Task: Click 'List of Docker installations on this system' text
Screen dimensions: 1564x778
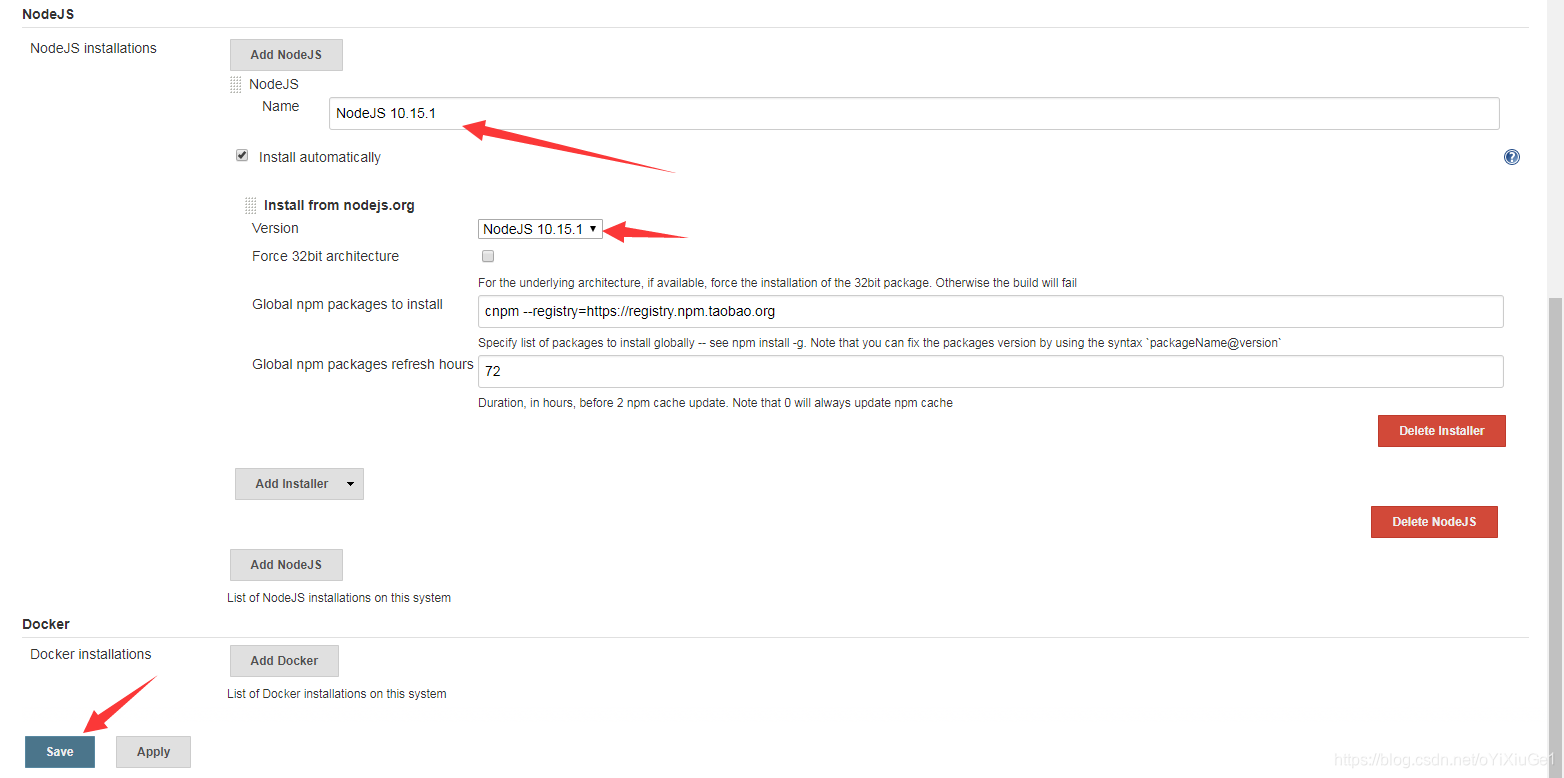Action: click(x=337, y=693)
